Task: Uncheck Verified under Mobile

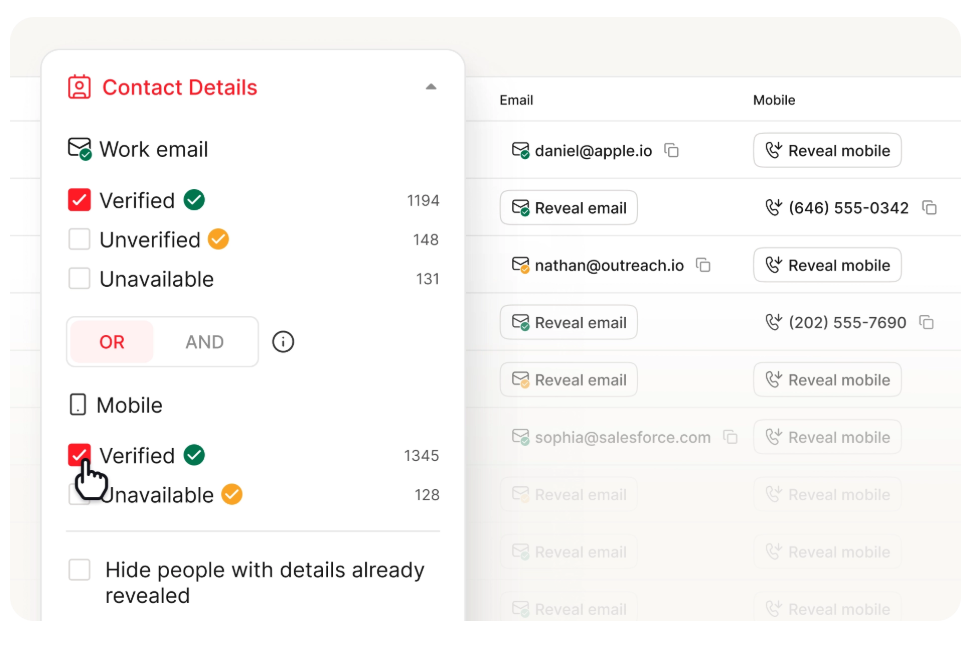Action: pyautogui.click(x=79, y=455)
